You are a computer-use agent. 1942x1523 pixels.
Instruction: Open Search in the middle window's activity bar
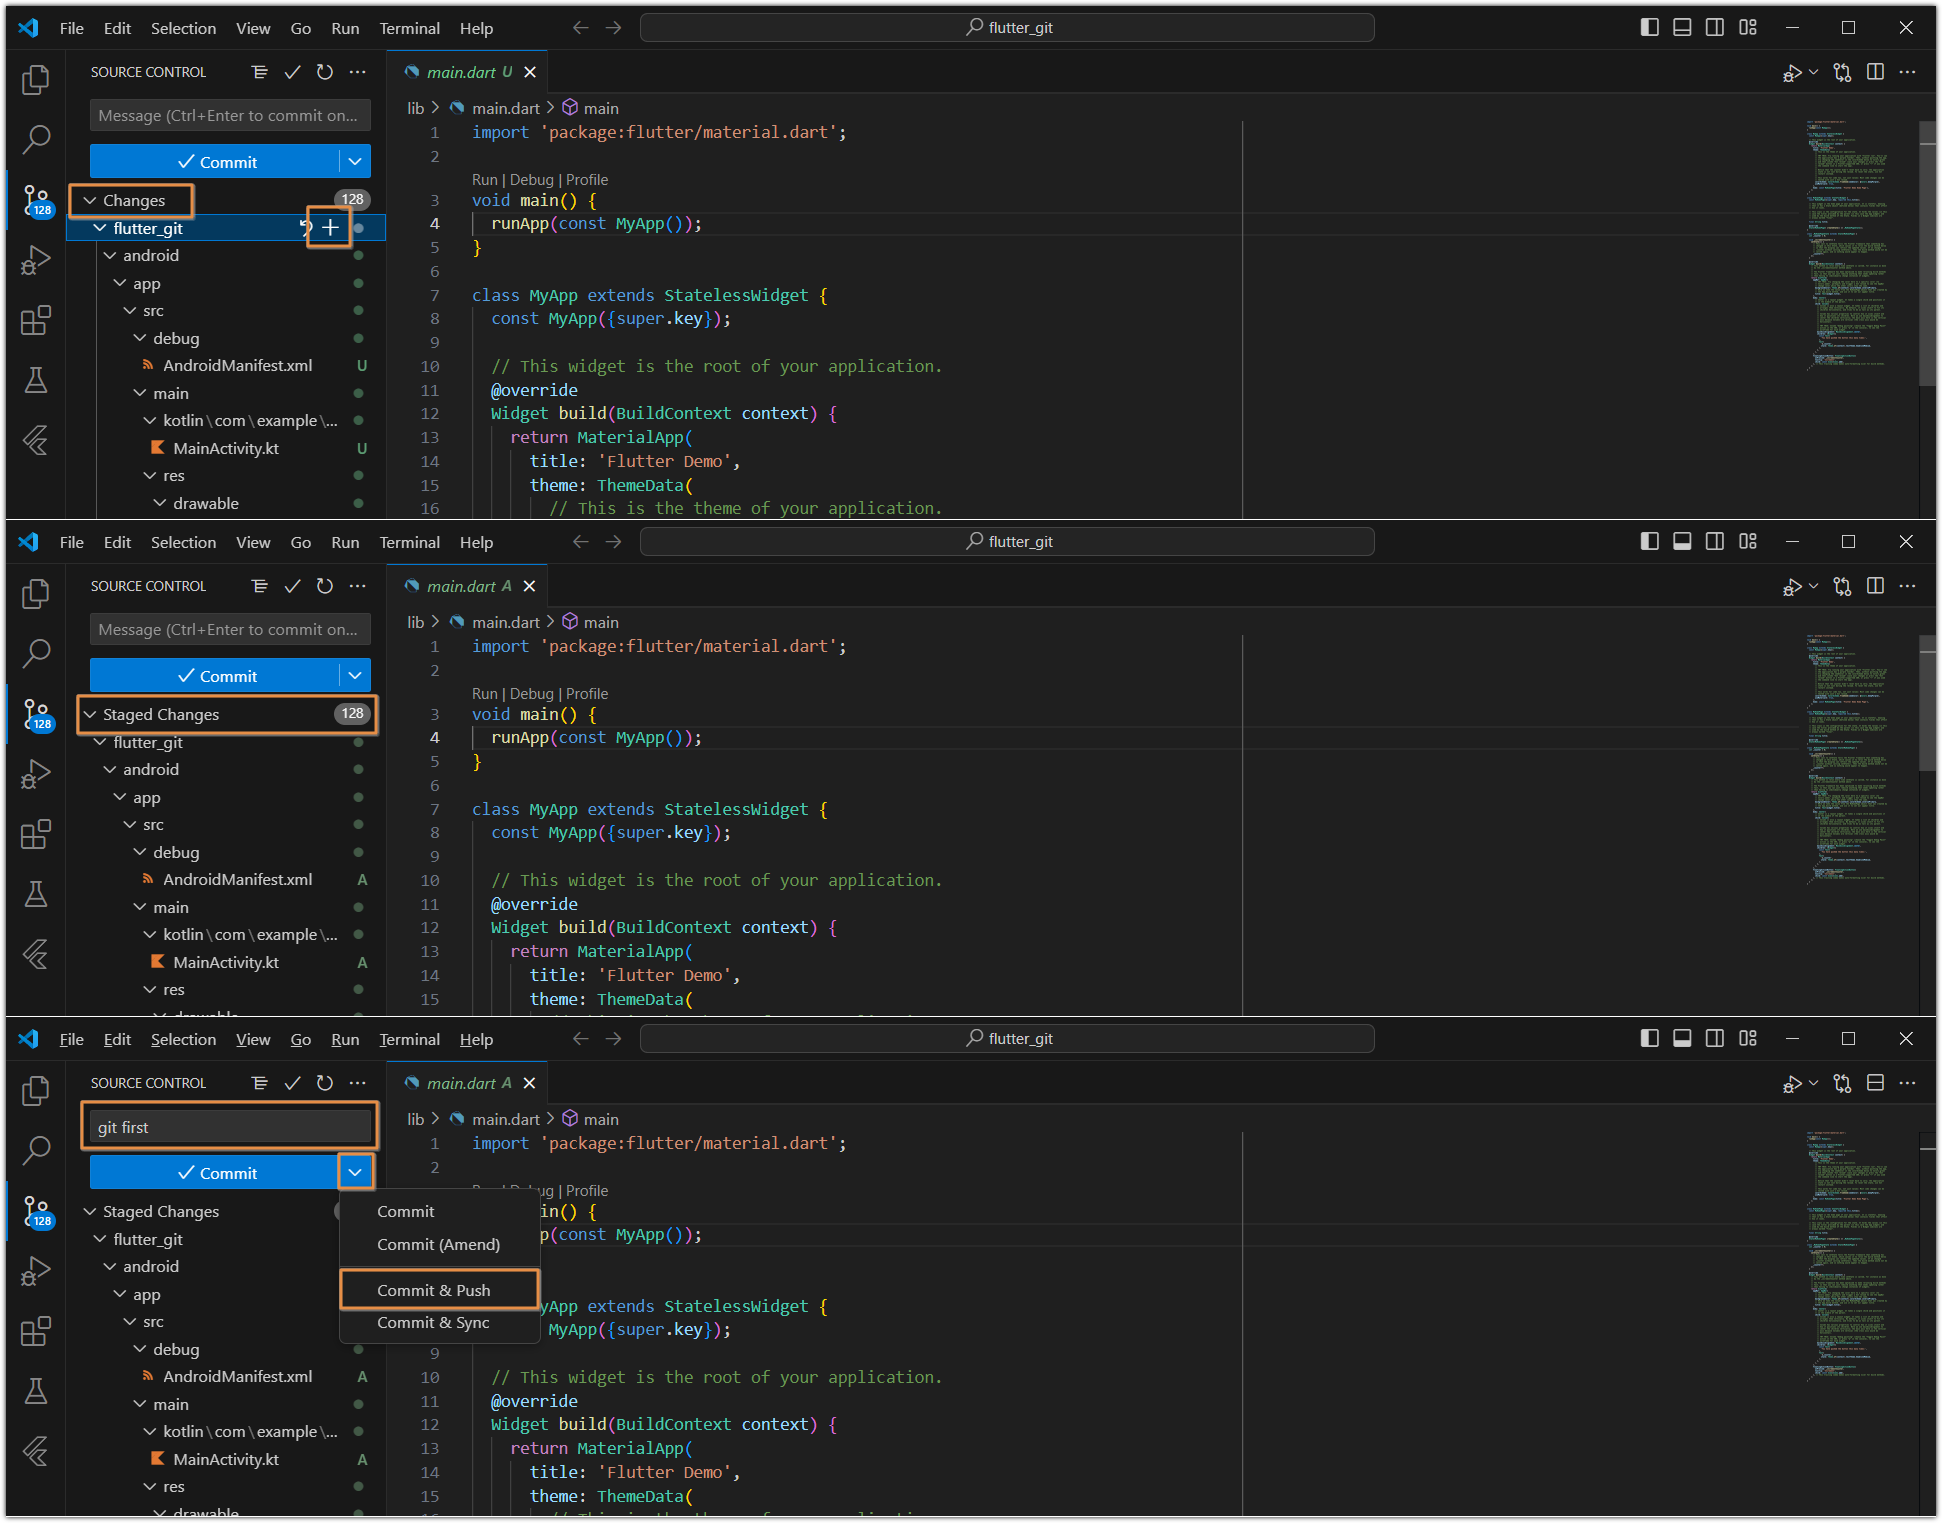pyautogui.click(x=36, y=653)
